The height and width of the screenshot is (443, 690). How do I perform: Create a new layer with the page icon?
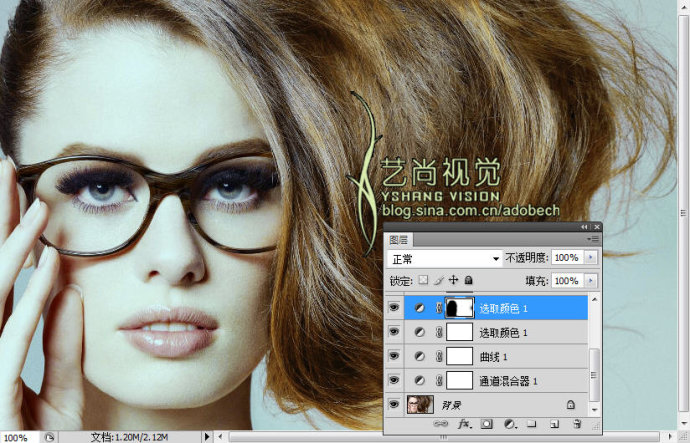[x=554, y=424]
